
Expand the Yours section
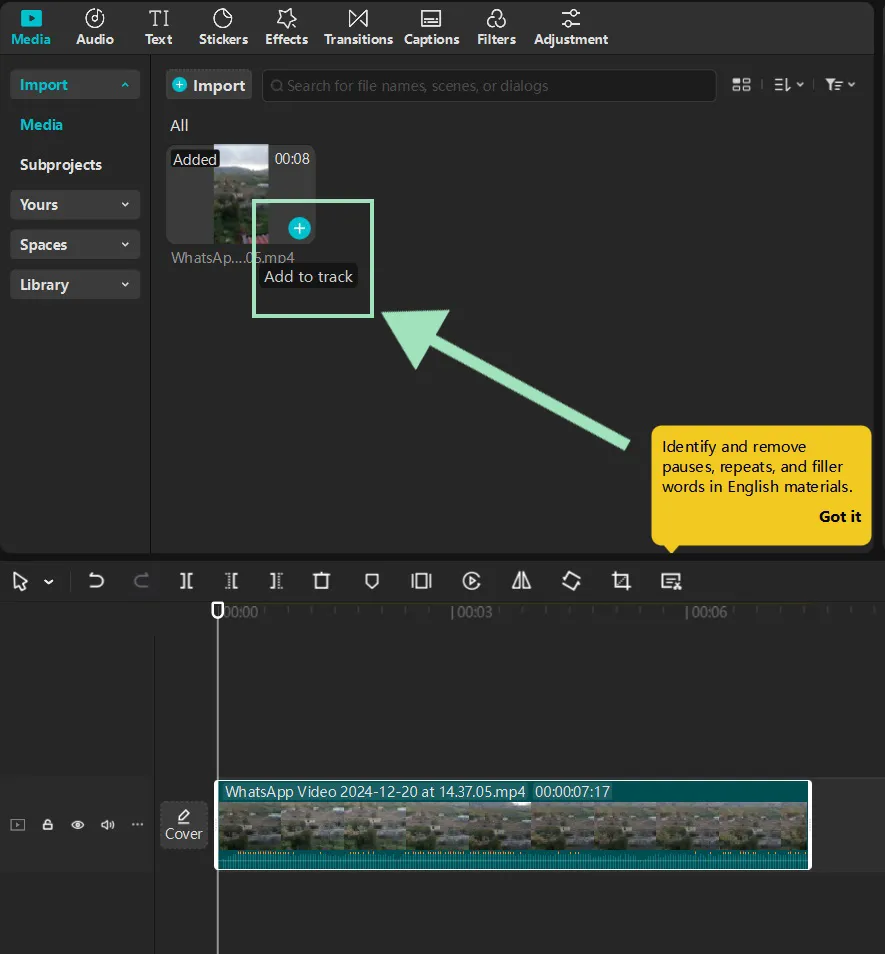click(x=75, y=204)
